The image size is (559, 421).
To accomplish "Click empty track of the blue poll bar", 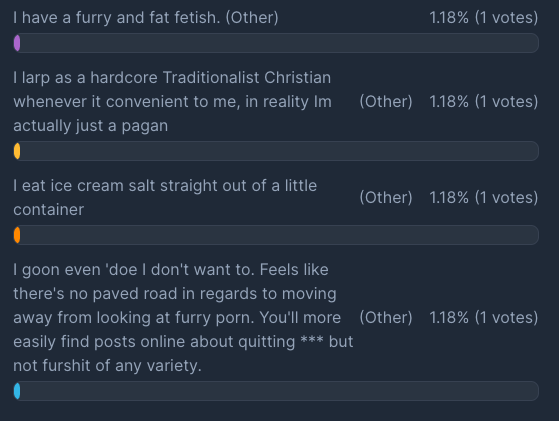I will click(x=279, y=391).
